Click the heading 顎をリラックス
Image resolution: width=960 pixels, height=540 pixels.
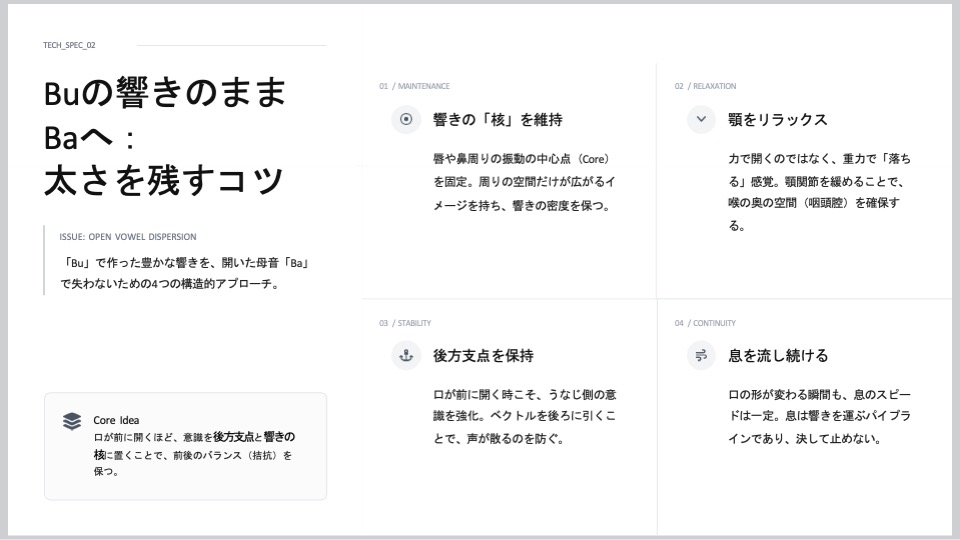(778, 120)
